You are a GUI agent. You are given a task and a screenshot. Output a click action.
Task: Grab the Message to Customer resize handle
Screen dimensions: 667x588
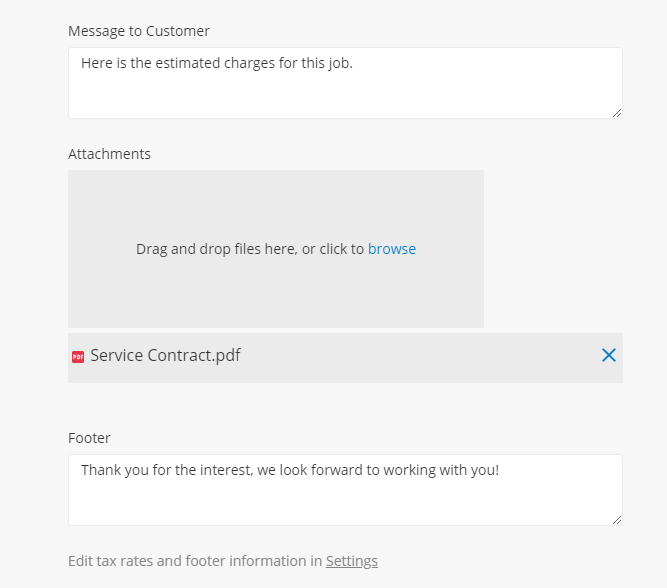pyautogui.click(x=617, y=113)
